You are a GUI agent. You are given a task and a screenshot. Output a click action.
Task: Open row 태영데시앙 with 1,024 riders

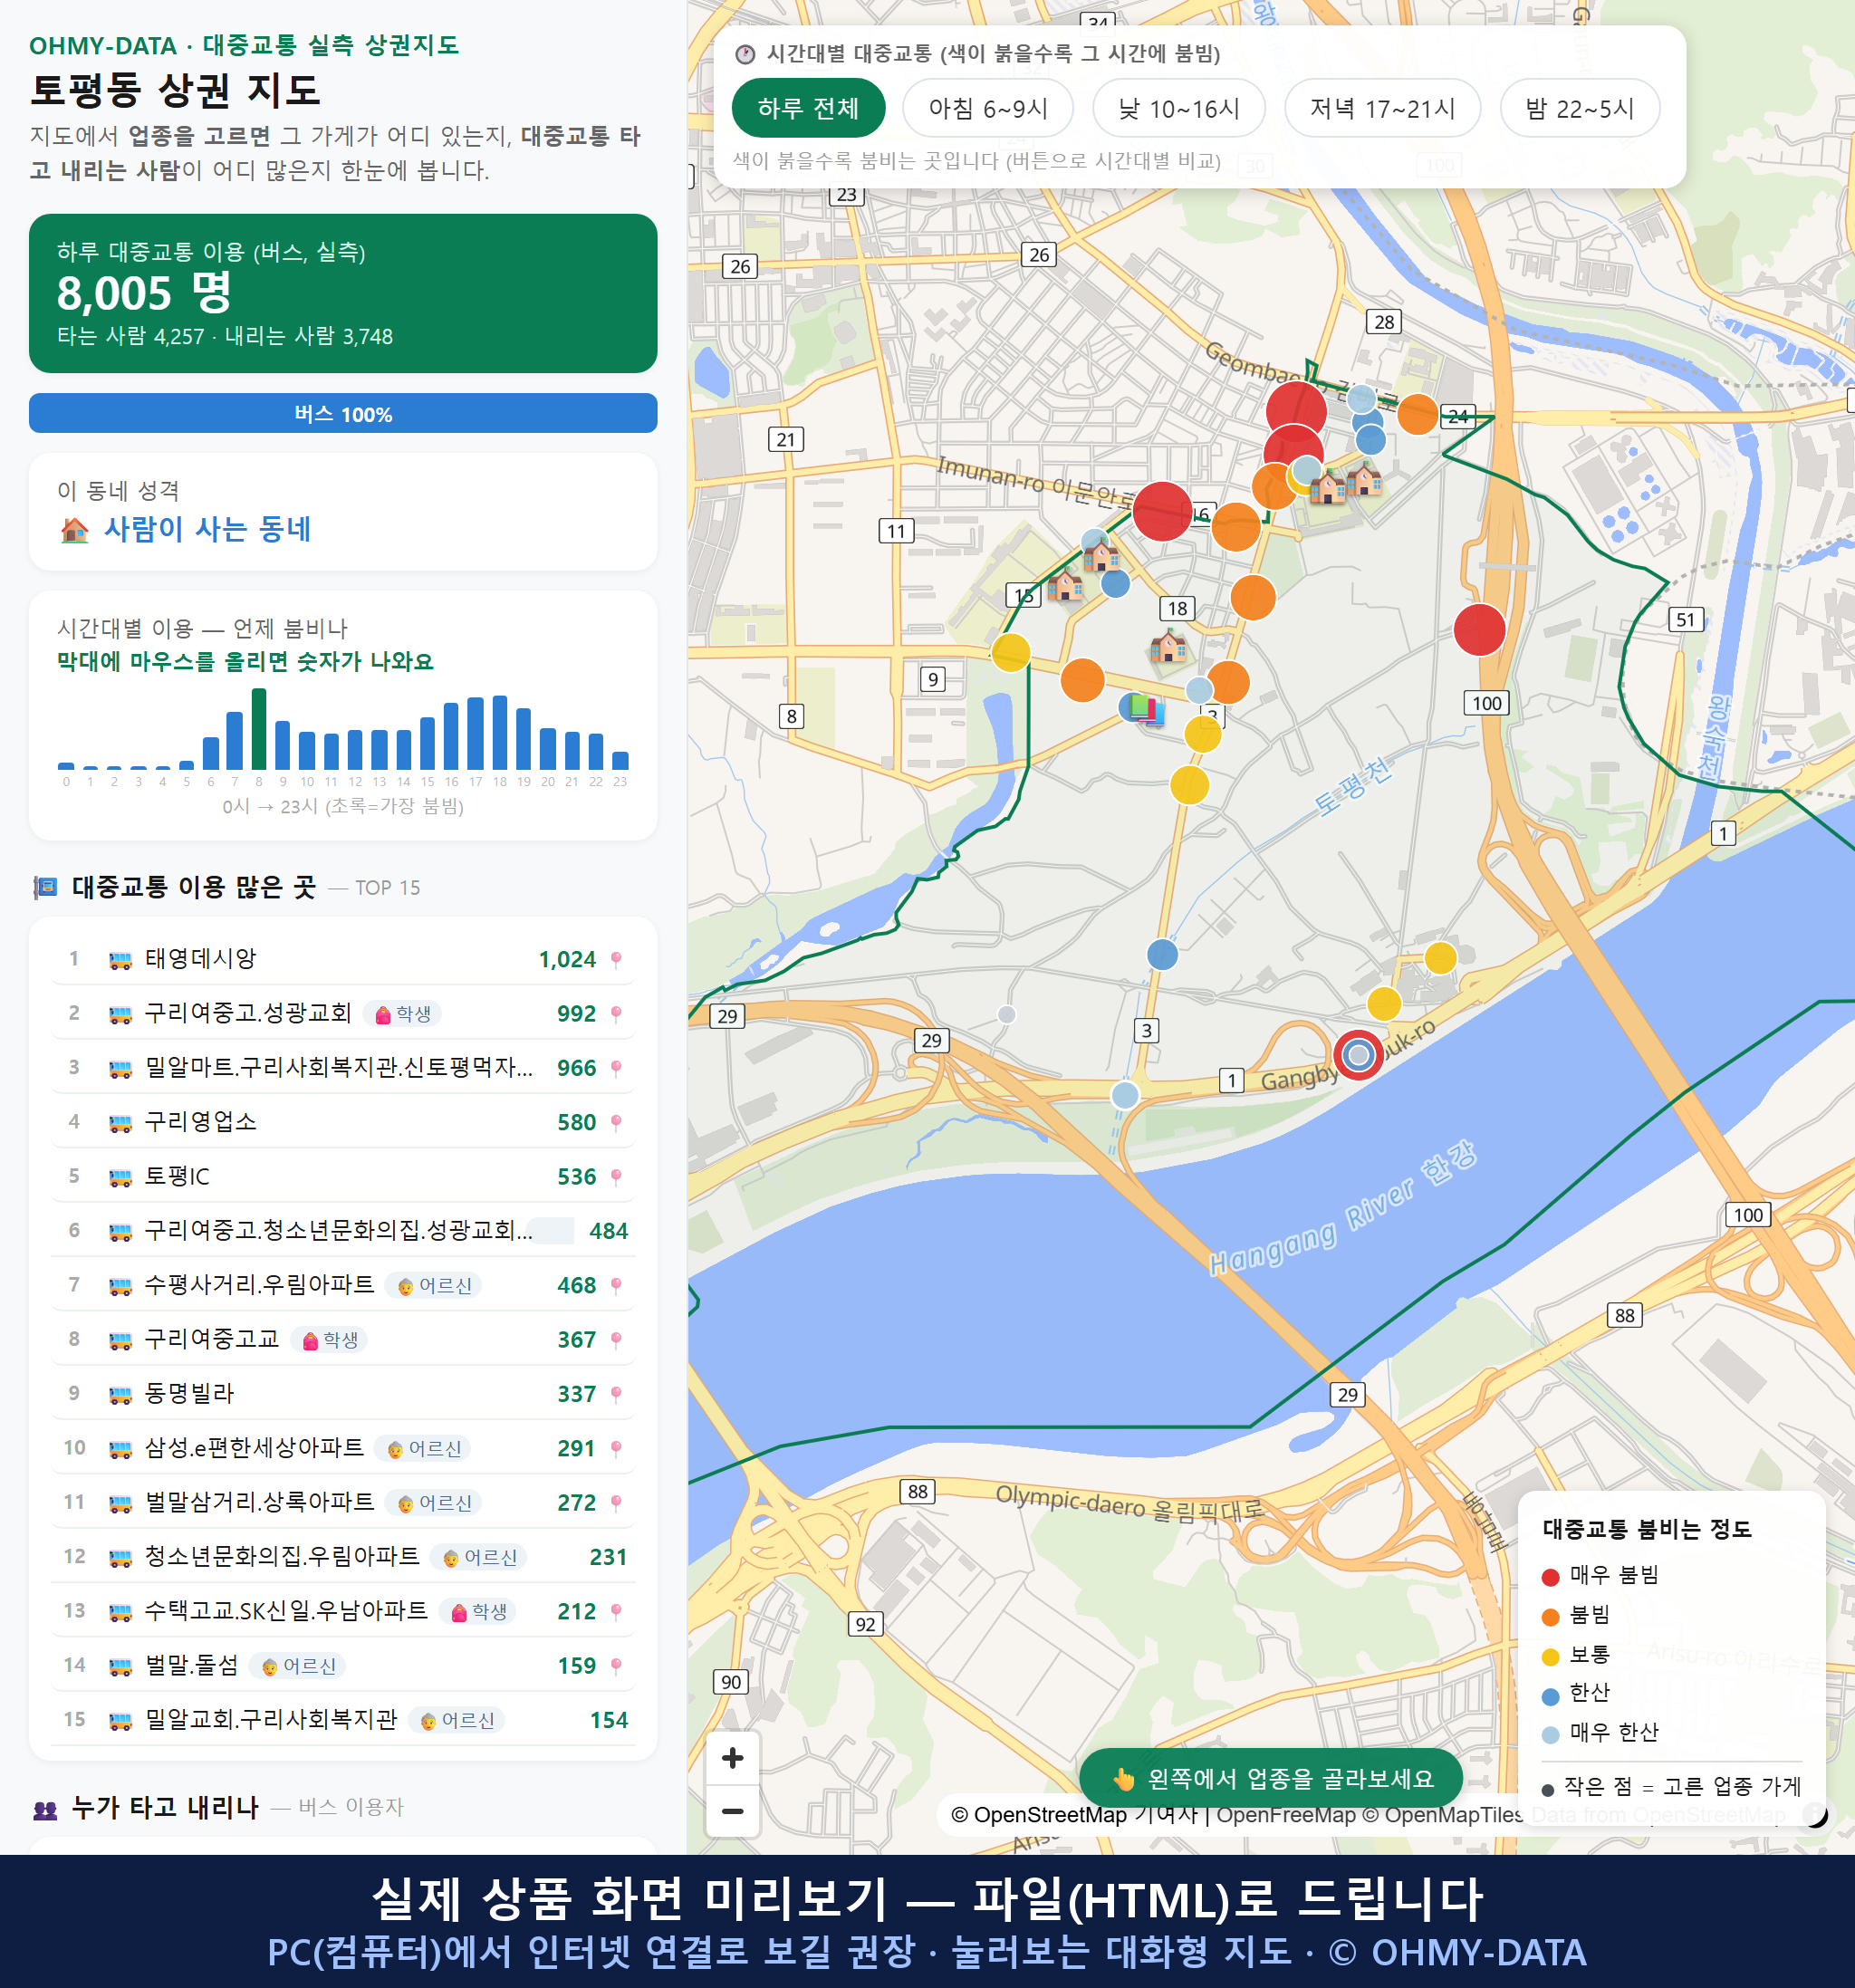click(343, 960)
